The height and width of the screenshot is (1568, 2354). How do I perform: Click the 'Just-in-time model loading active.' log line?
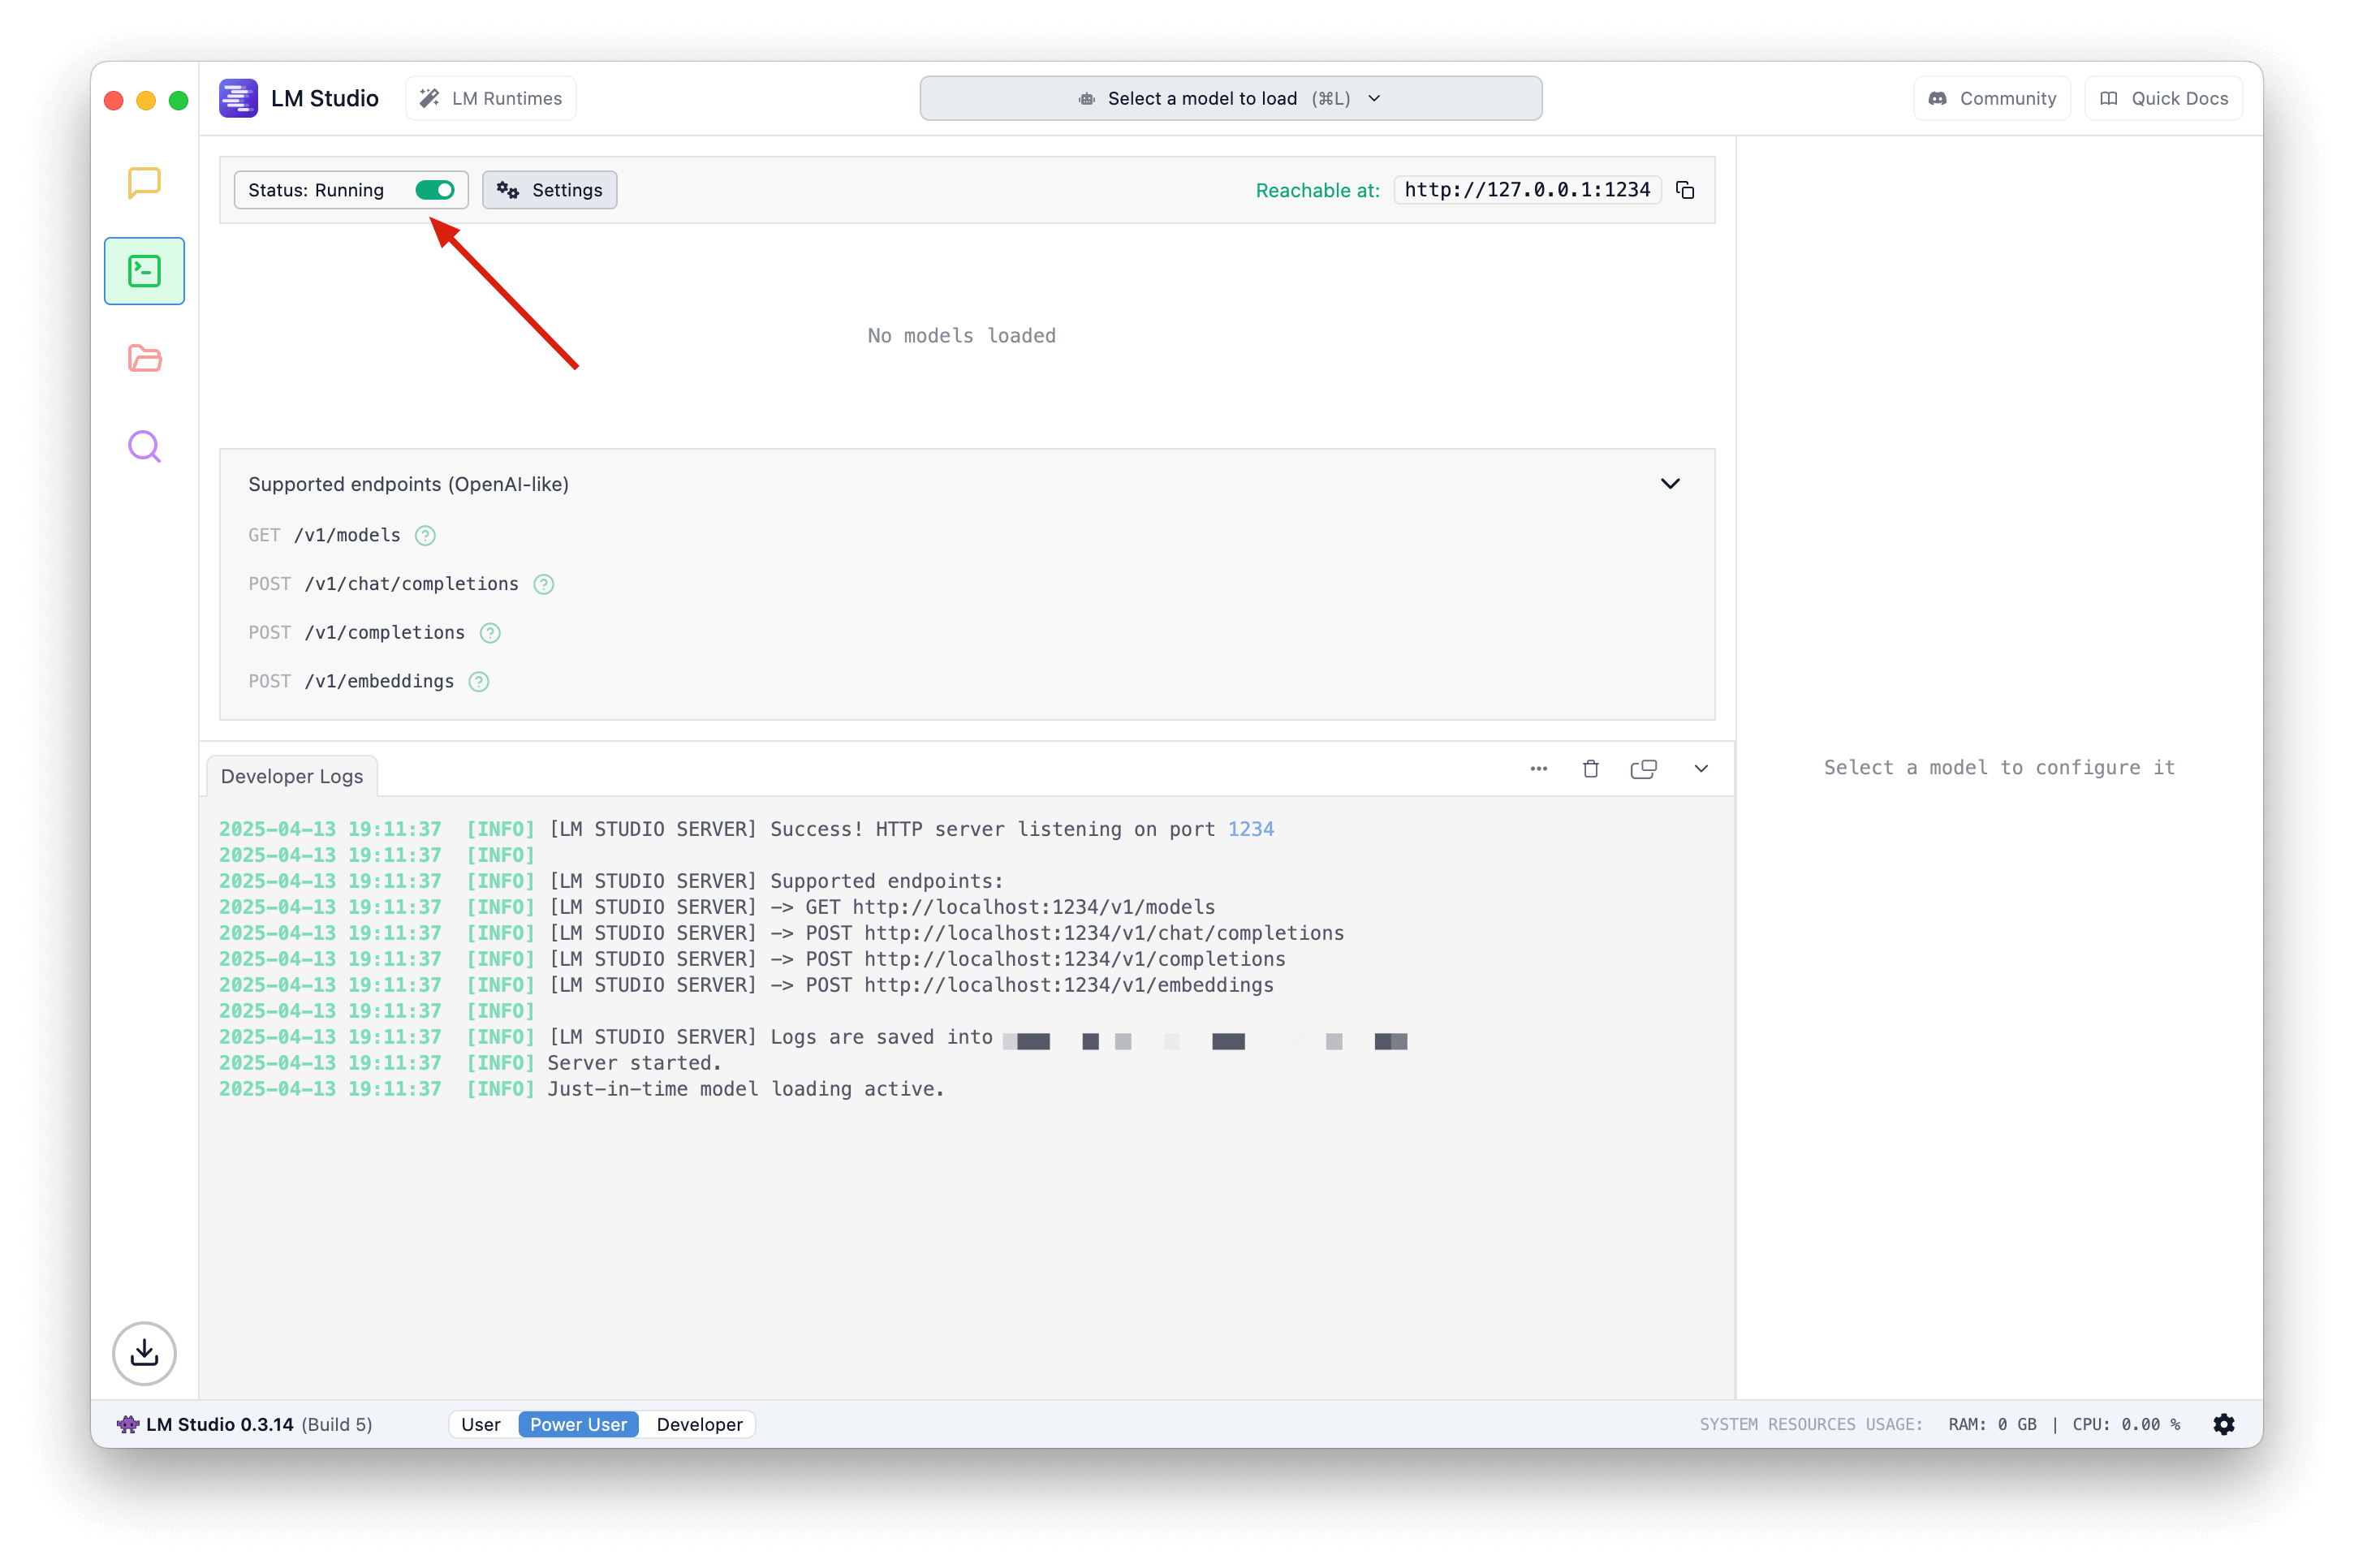pos(745,1089)
